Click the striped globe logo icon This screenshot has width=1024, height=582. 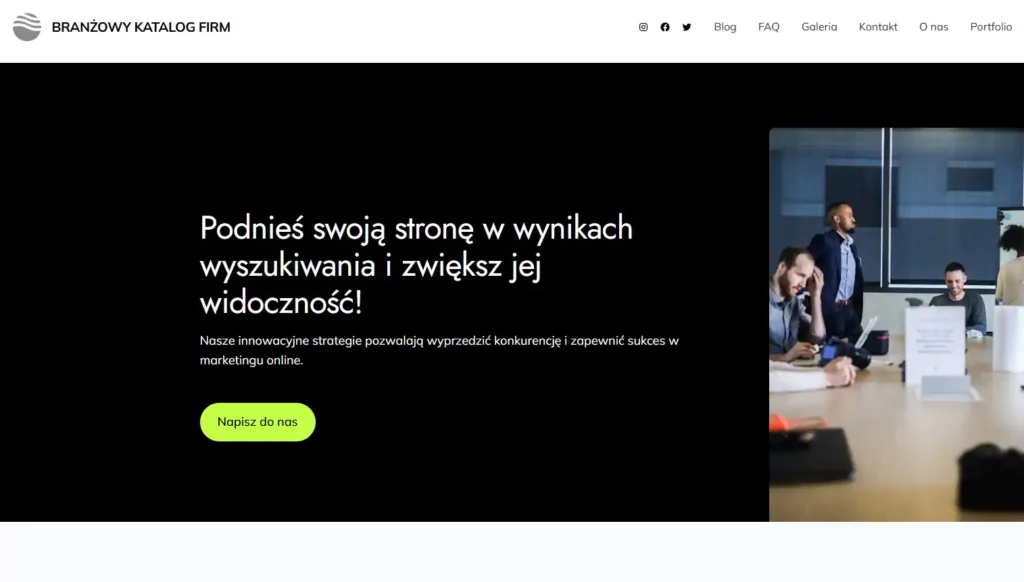[27, 27]
